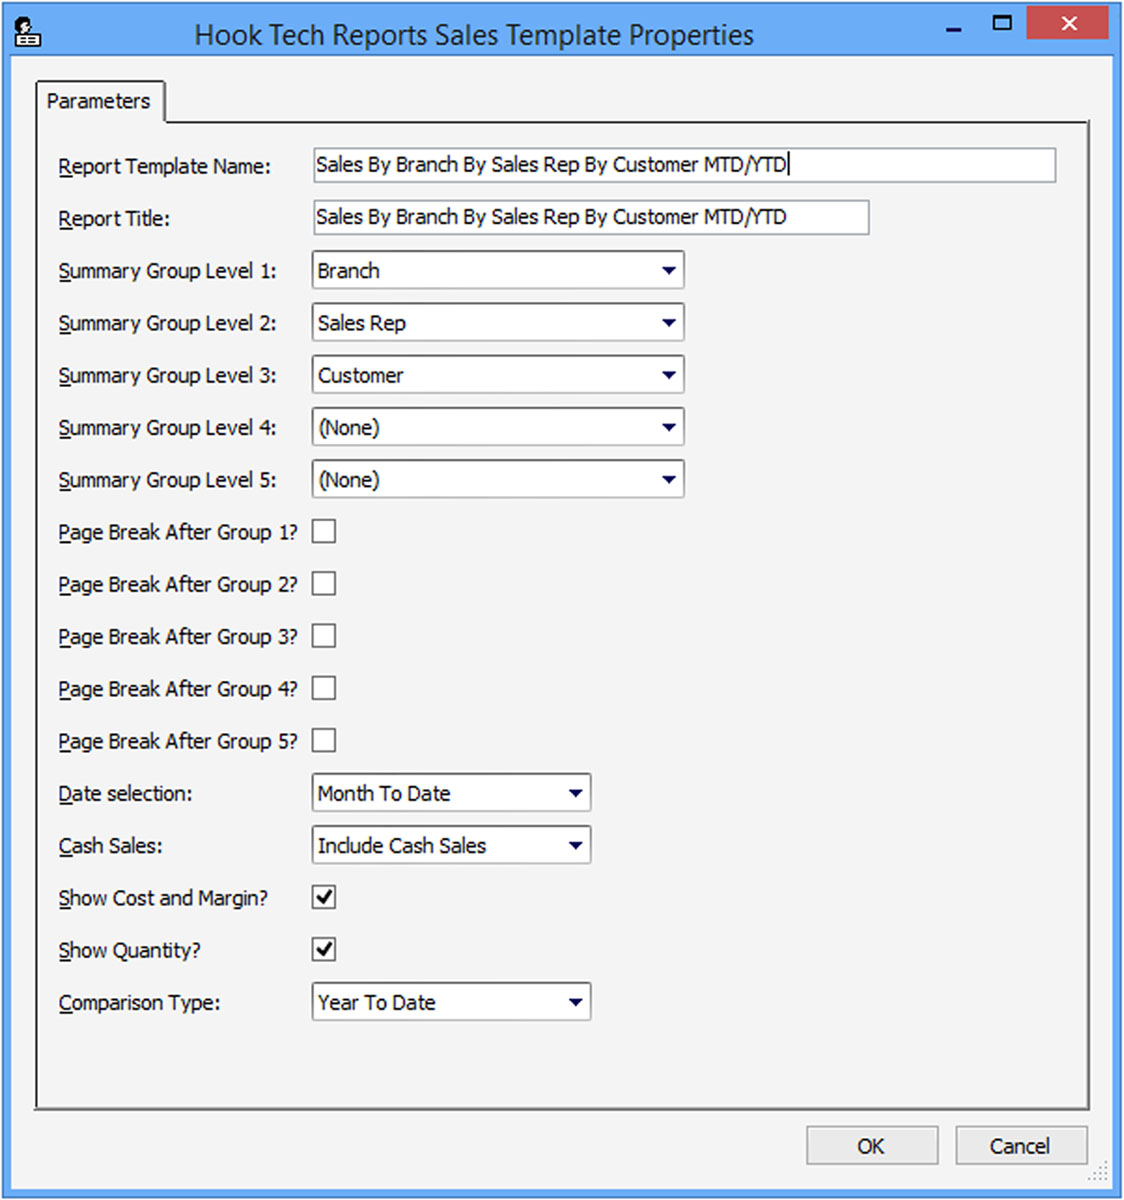Click the Report Template Name field
1124x1200 pixels.
coord(684,165)
